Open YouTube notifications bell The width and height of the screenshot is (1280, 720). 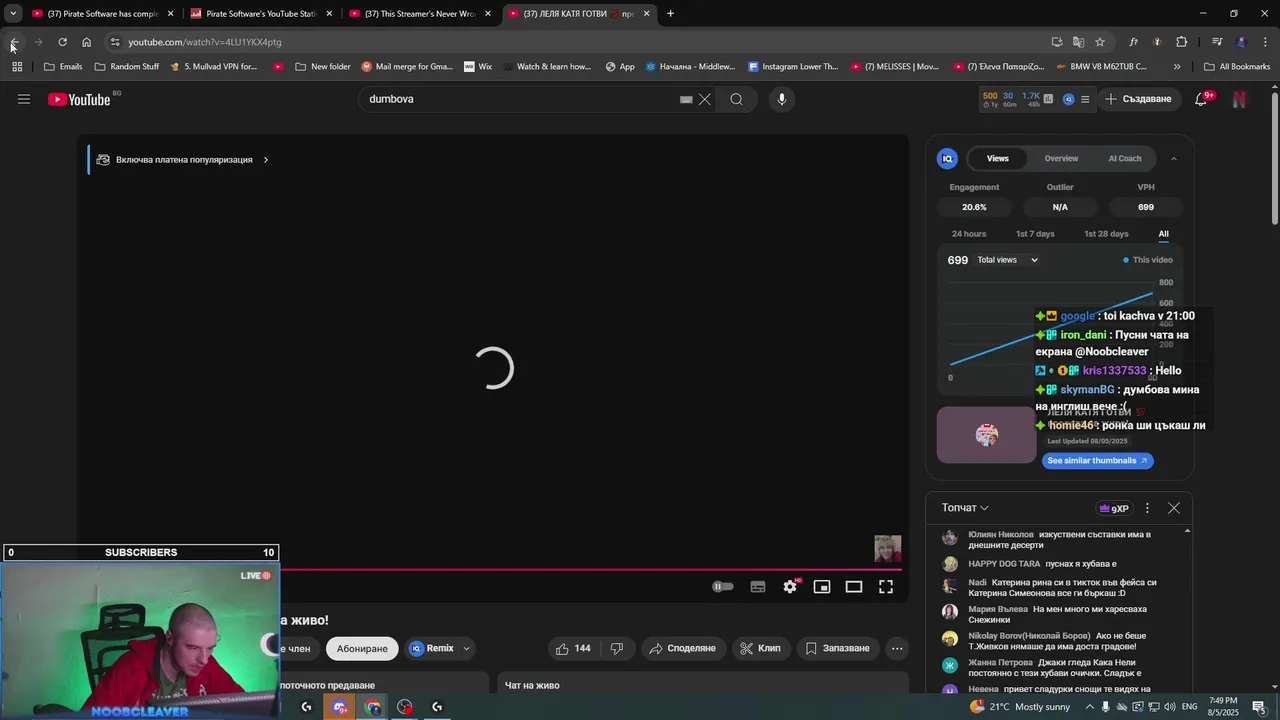tap(1201, 99)
